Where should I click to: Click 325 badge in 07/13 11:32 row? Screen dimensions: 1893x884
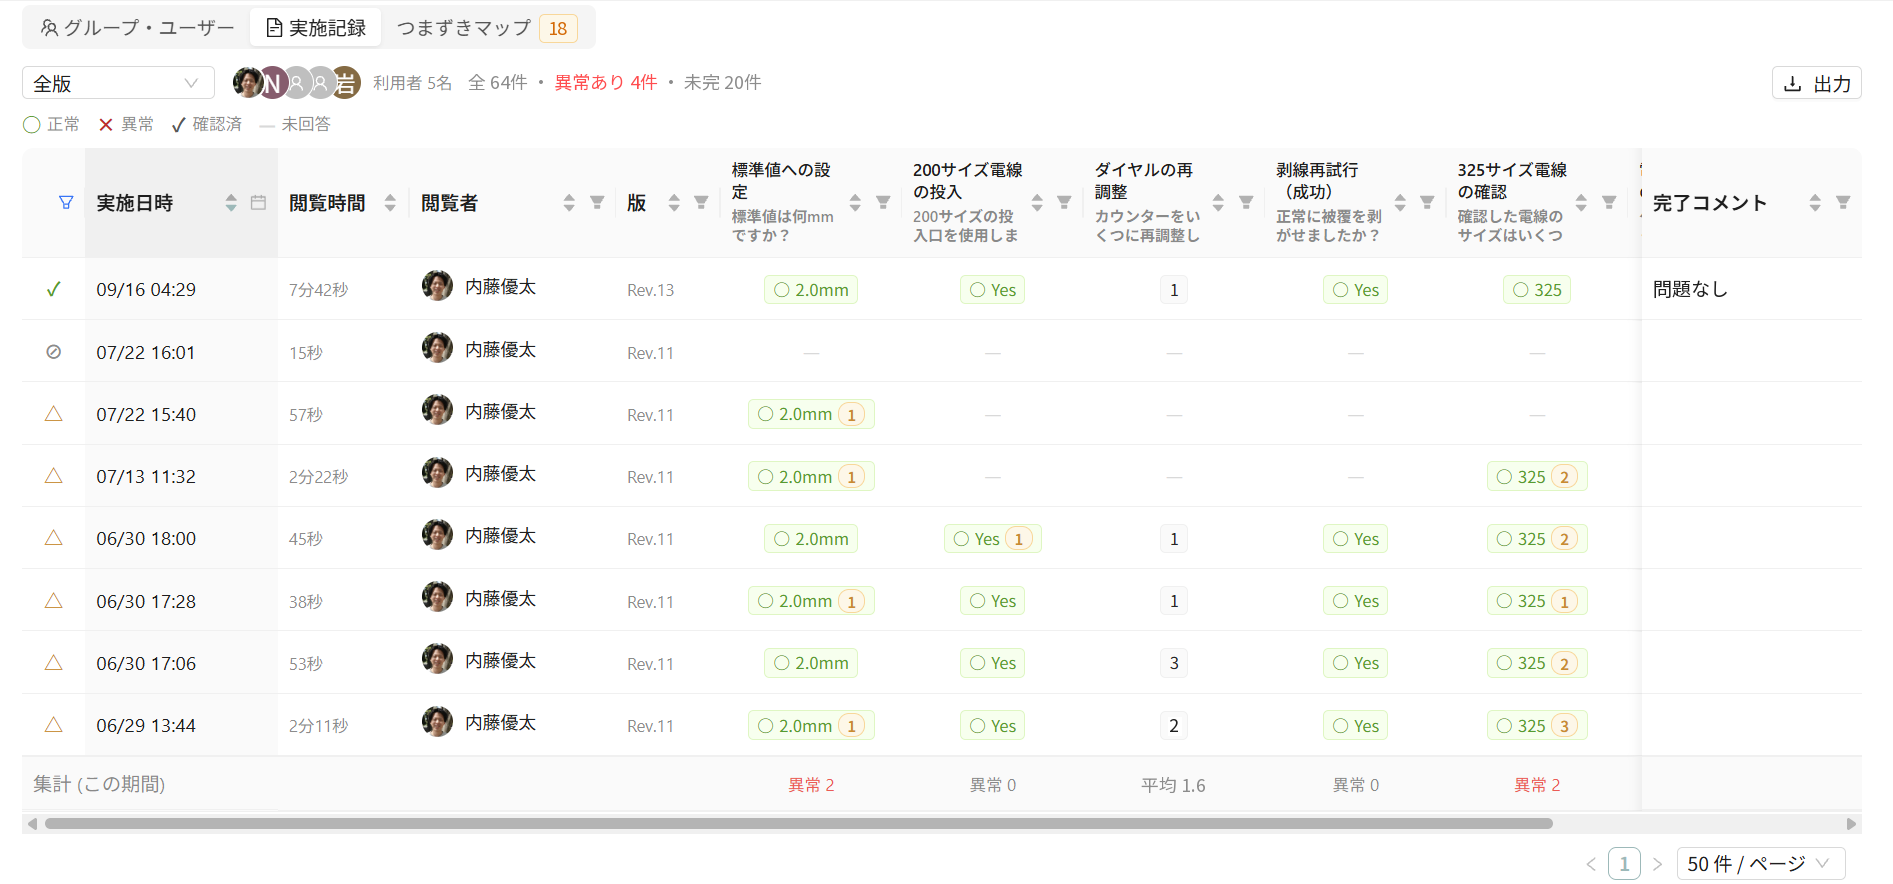(1537, 477)
